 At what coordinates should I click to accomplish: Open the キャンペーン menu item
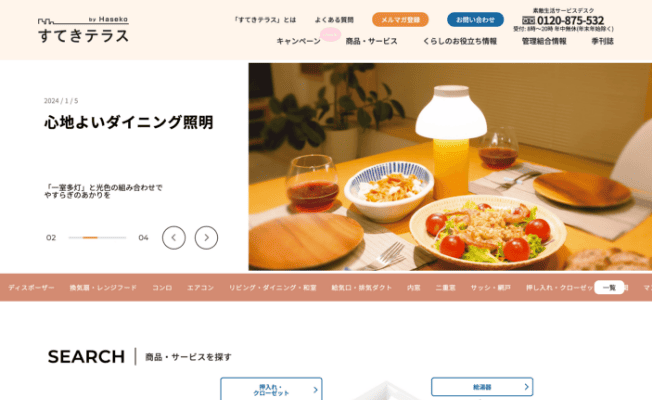(x=299, y=41)
